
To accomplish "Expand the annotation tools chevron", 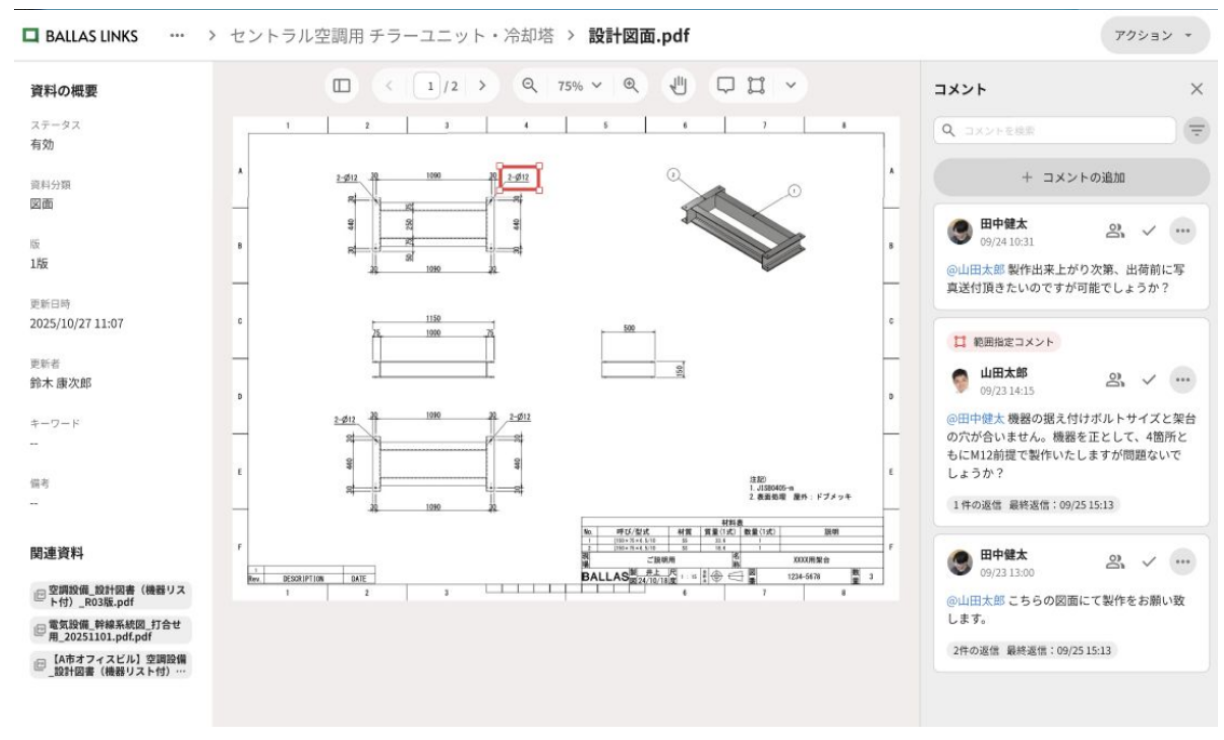I will pos(792,87).
